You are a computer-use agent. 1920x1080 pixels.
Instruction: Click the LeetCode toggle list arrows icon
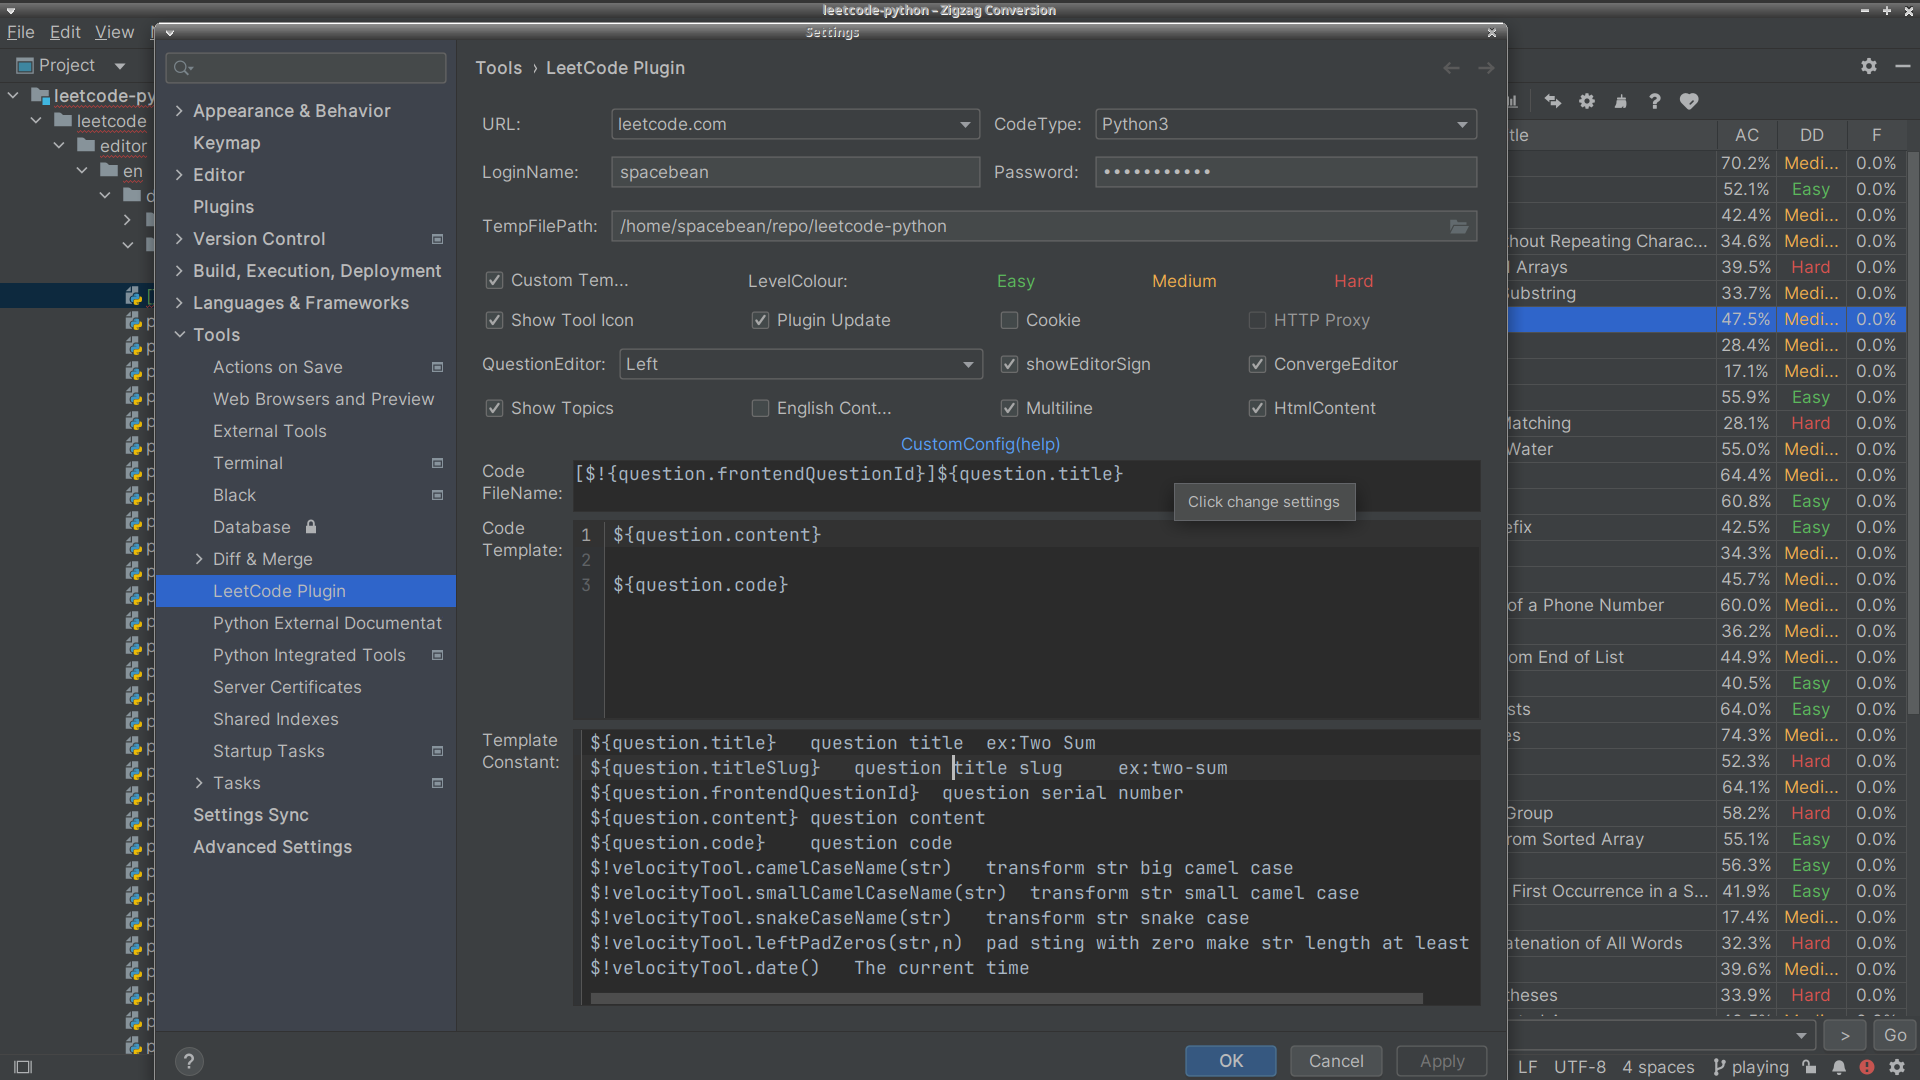[1552, 101]
